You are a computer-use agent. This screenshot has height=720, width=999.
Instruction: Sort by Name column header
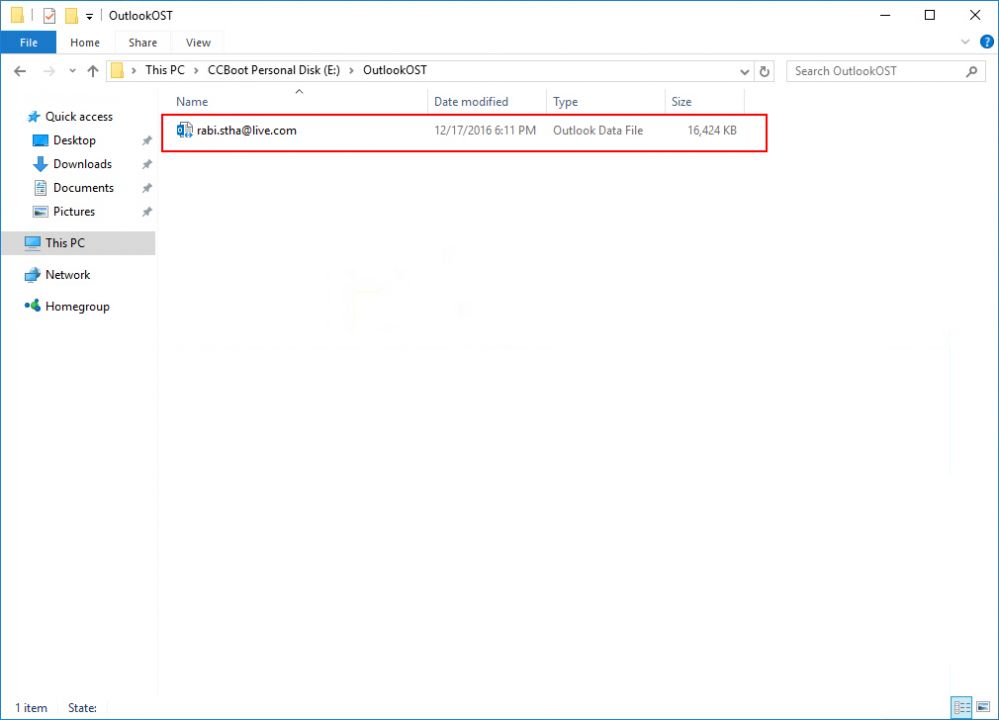[x=299, y=101]
